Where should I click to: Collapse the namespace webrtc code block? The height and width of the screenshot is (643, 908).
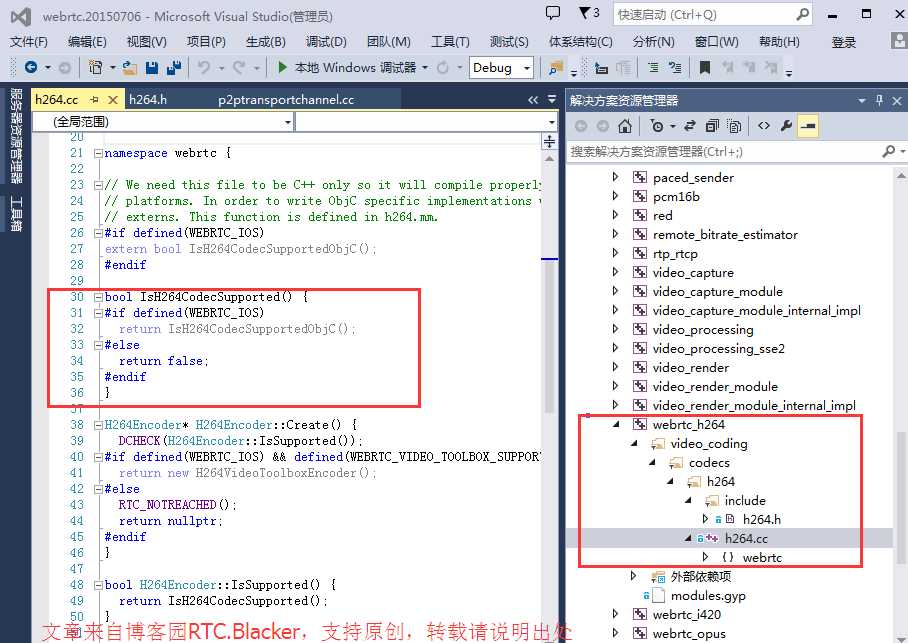(x=98, y=154)
